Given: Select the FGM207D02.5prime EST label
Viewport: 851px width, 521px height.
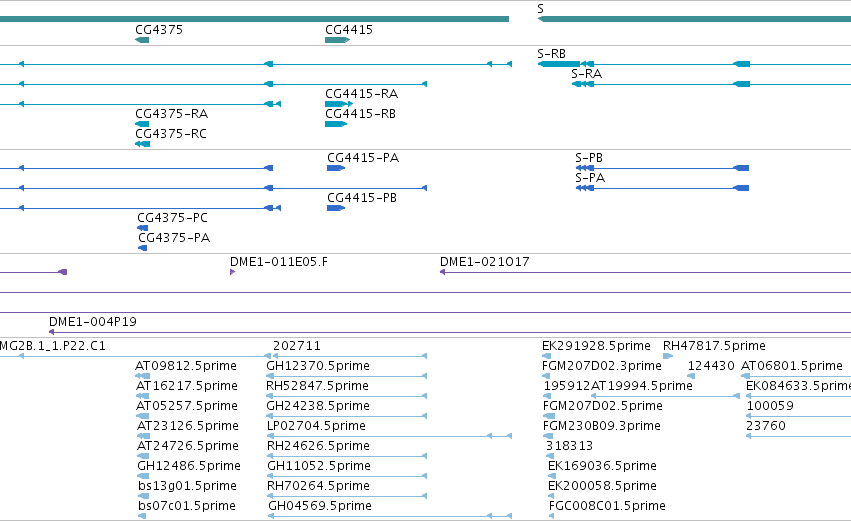Looking at the screenshot, I should [x=603, y=406].
